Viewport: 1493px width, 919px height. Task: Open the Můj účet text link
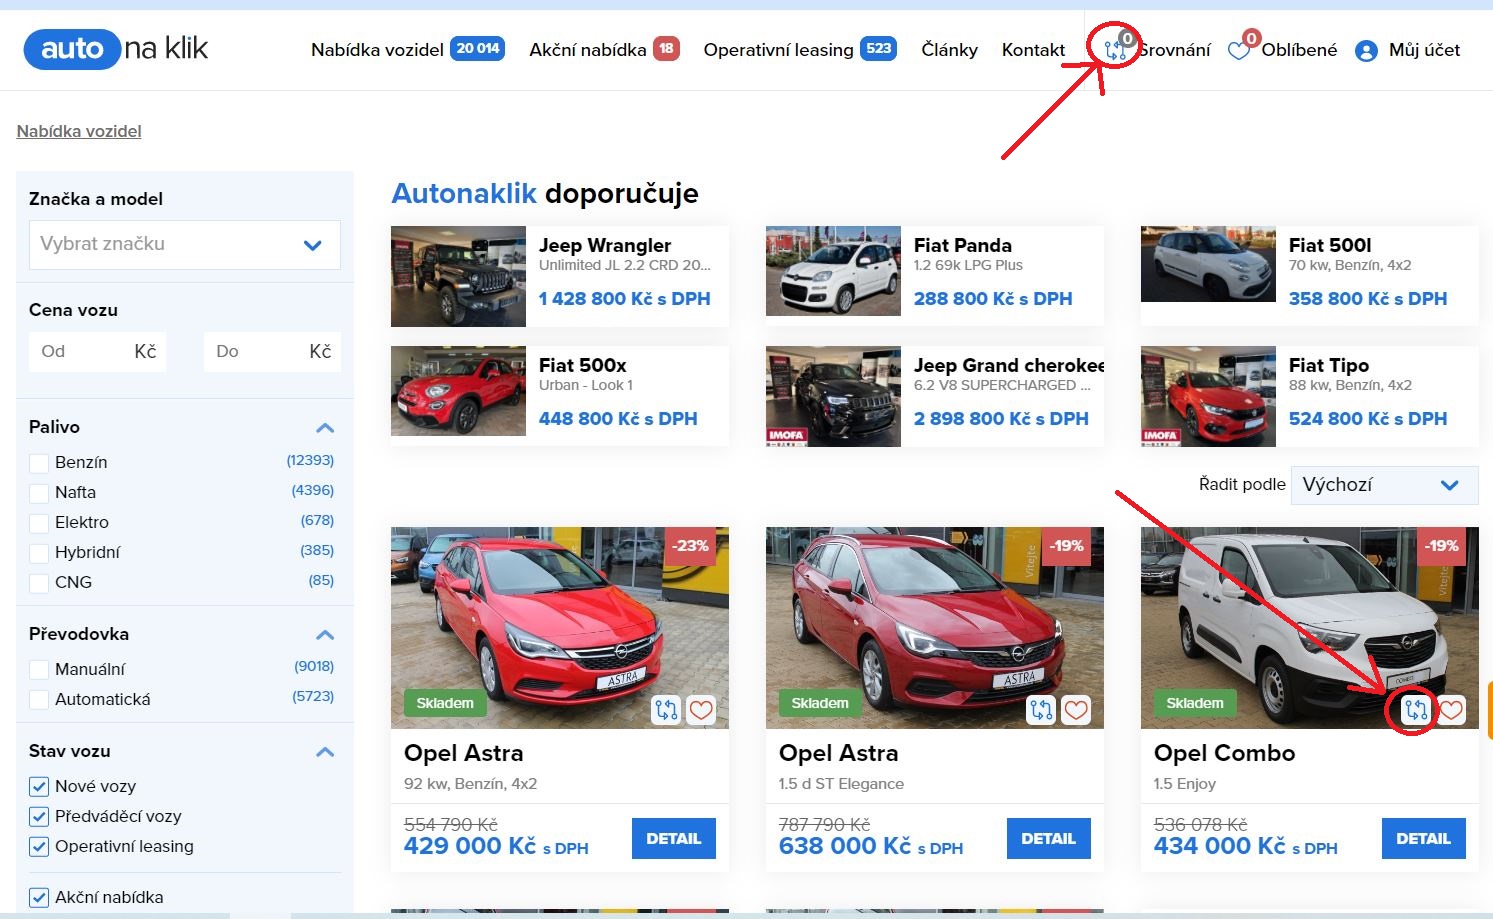(1424, 50)
